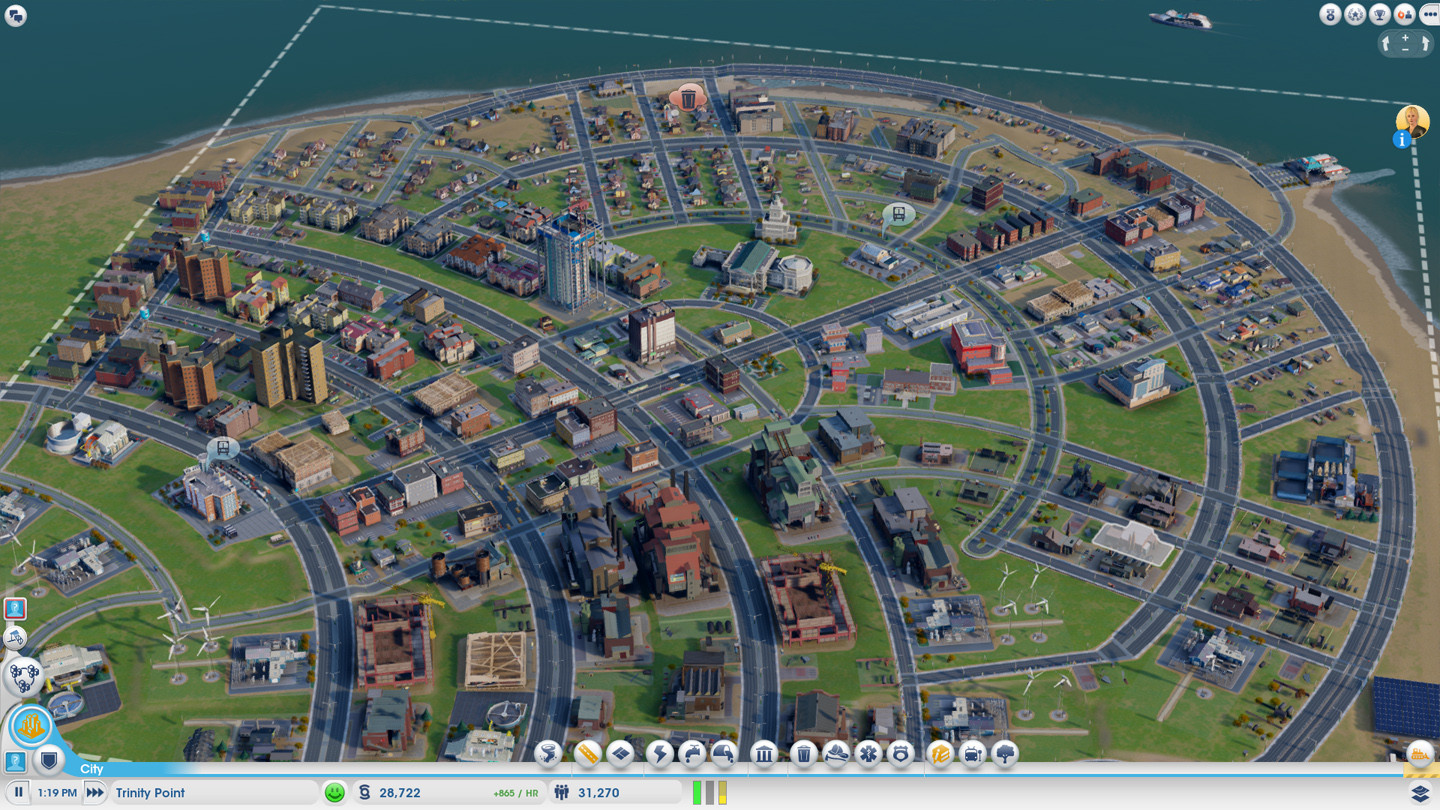Open the Waste disposal trash can menu
This screenshot has height=810, width=1440.
coord(803,753)
